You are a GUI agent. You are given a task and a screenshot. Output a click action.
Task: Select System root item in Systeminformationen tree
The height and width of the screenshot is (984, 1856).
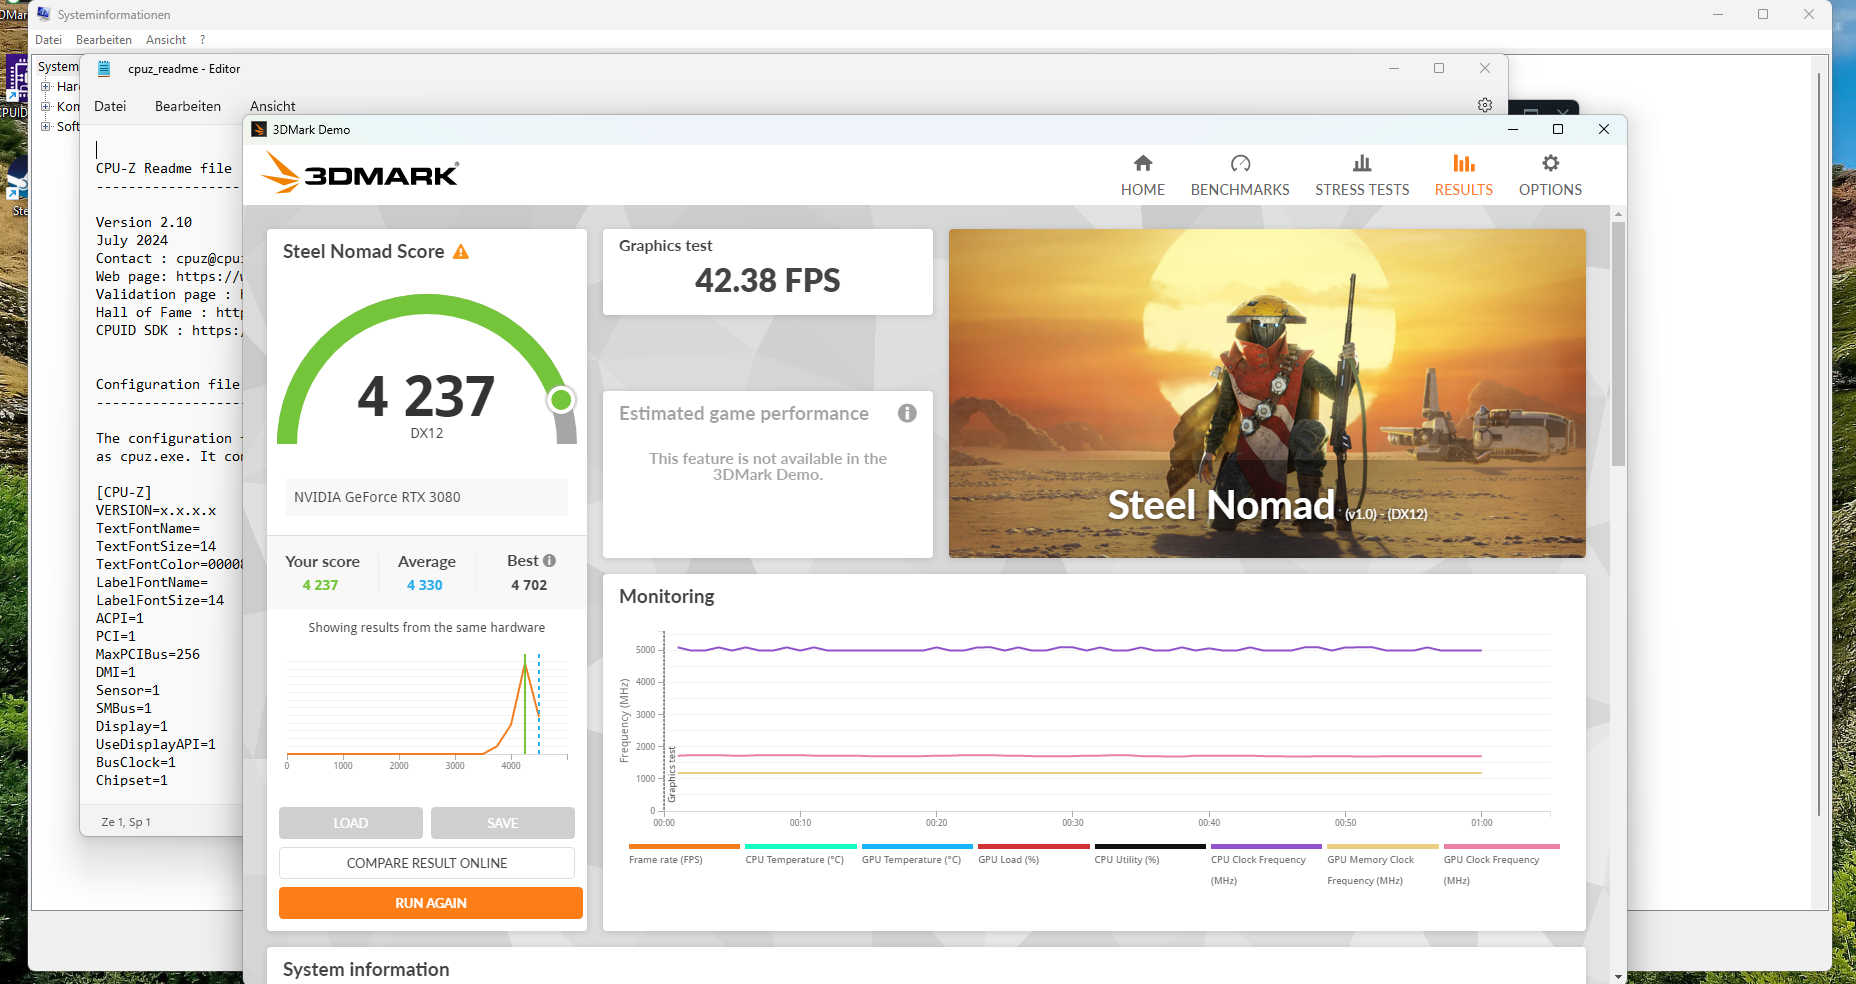[58, 67]
